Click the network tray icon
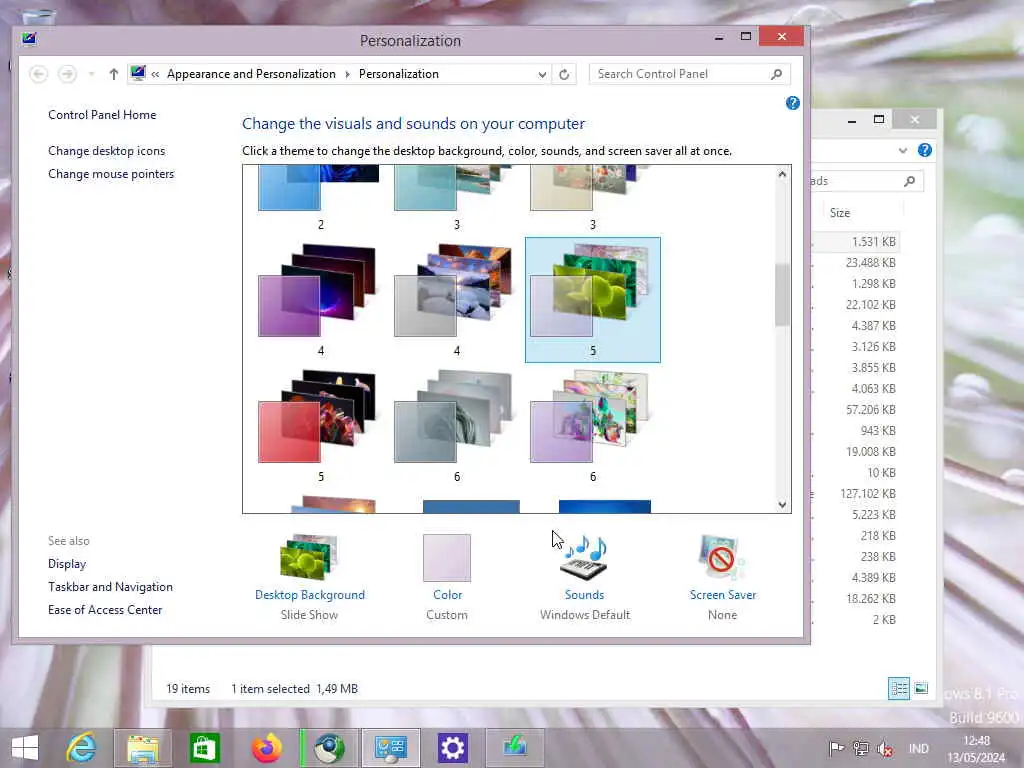The image size is (1024, 768). pos(861,748)
